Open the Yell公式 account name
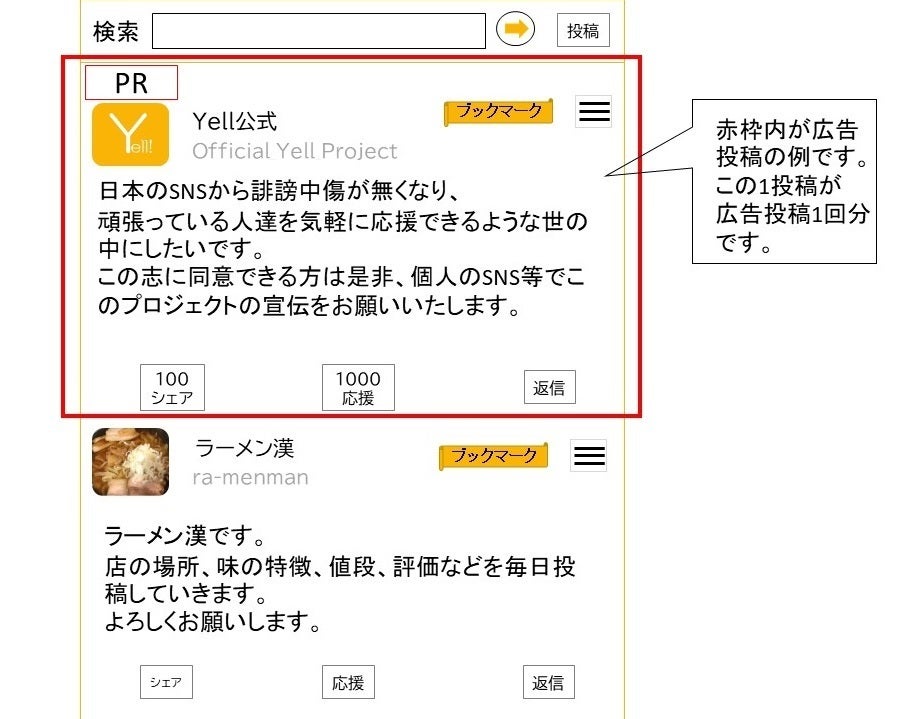This screenshot has width=899, height=719. (234, 121)
